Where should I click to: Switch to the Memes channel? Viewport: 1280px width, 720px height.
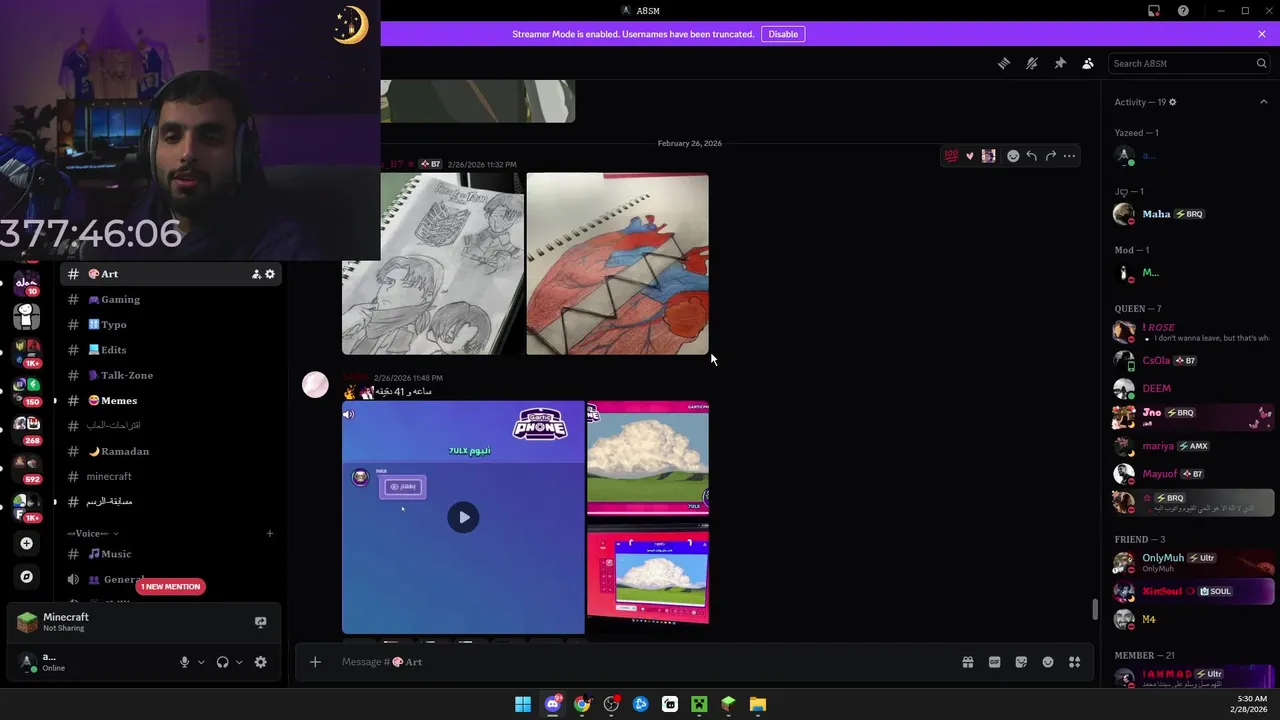tap(170, 400)
